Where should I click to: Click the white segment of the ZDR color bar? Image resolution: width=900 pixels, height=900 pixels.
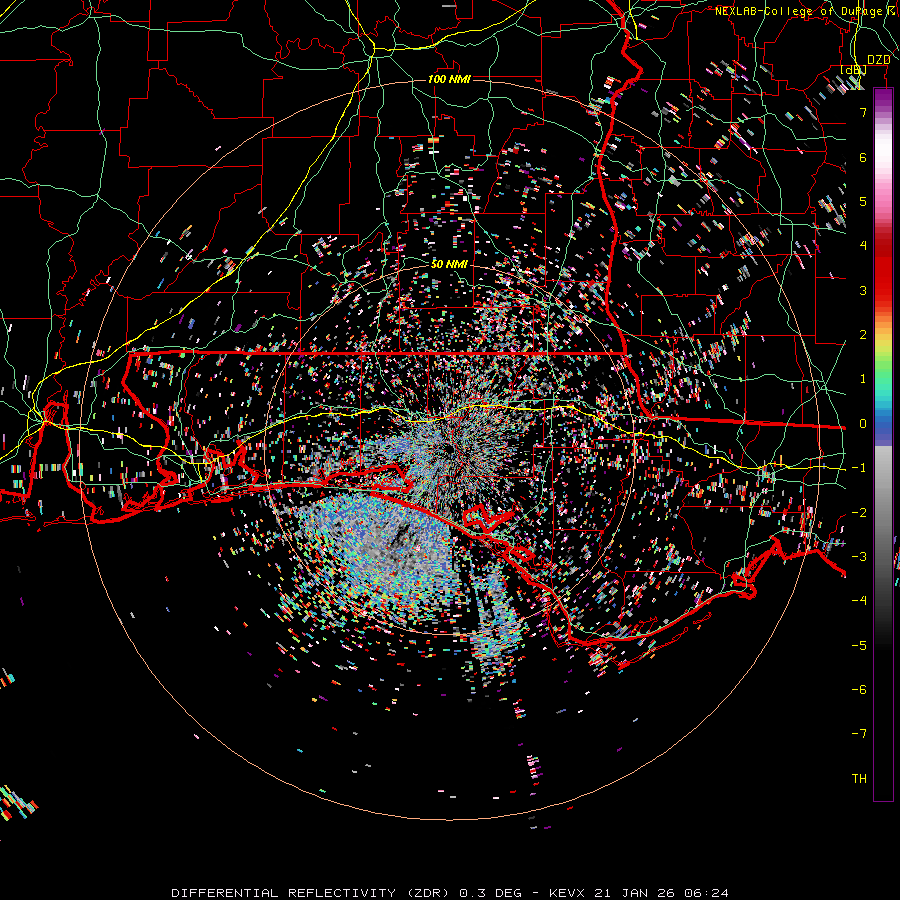coord(883,148)
